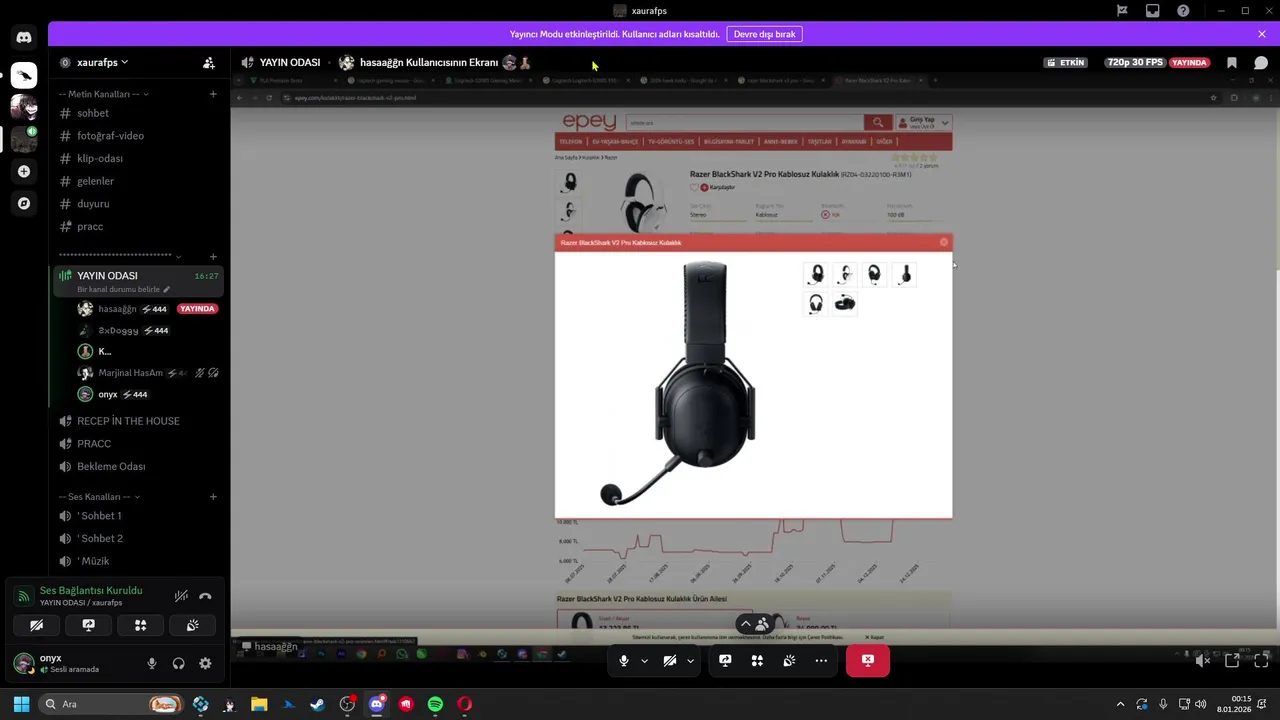Open Discord direct messages home icon
The image size is (1280, 720).
(24, 38)
